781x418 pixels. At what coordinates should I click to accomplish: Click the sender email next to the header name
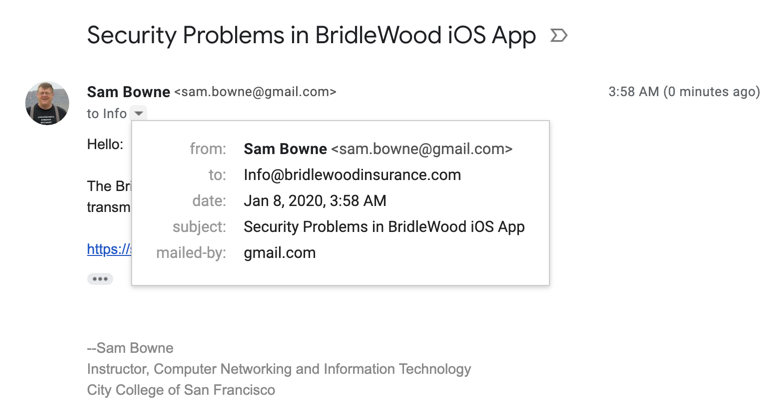[255, 92]
